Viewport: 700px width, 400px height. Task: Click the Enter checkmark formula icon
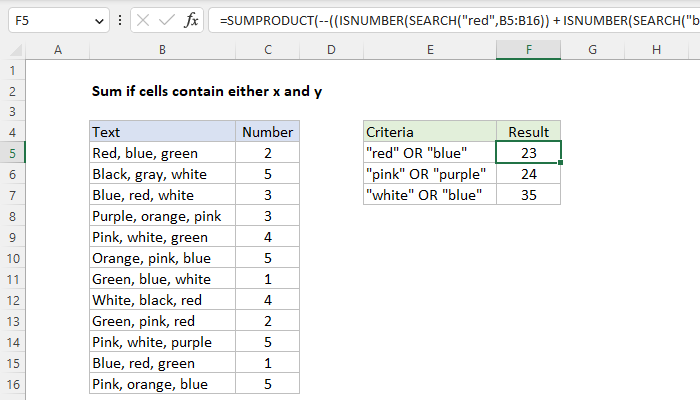[x=167, y=21]
